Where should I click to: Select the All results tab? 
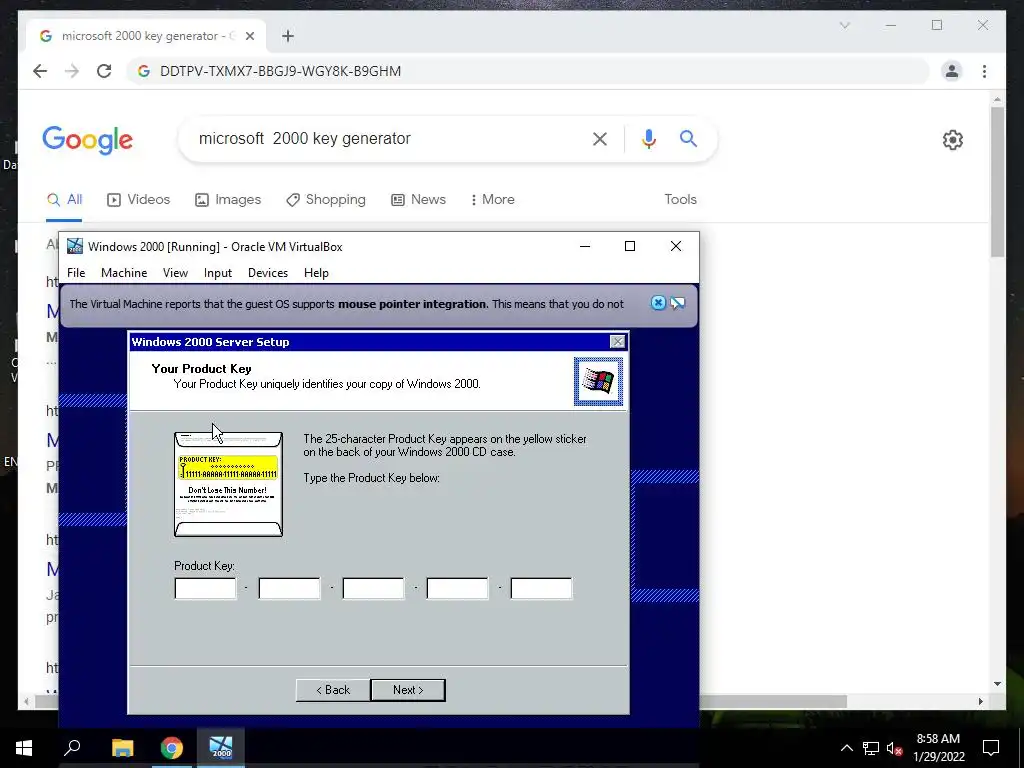click(x=65, y=200)
